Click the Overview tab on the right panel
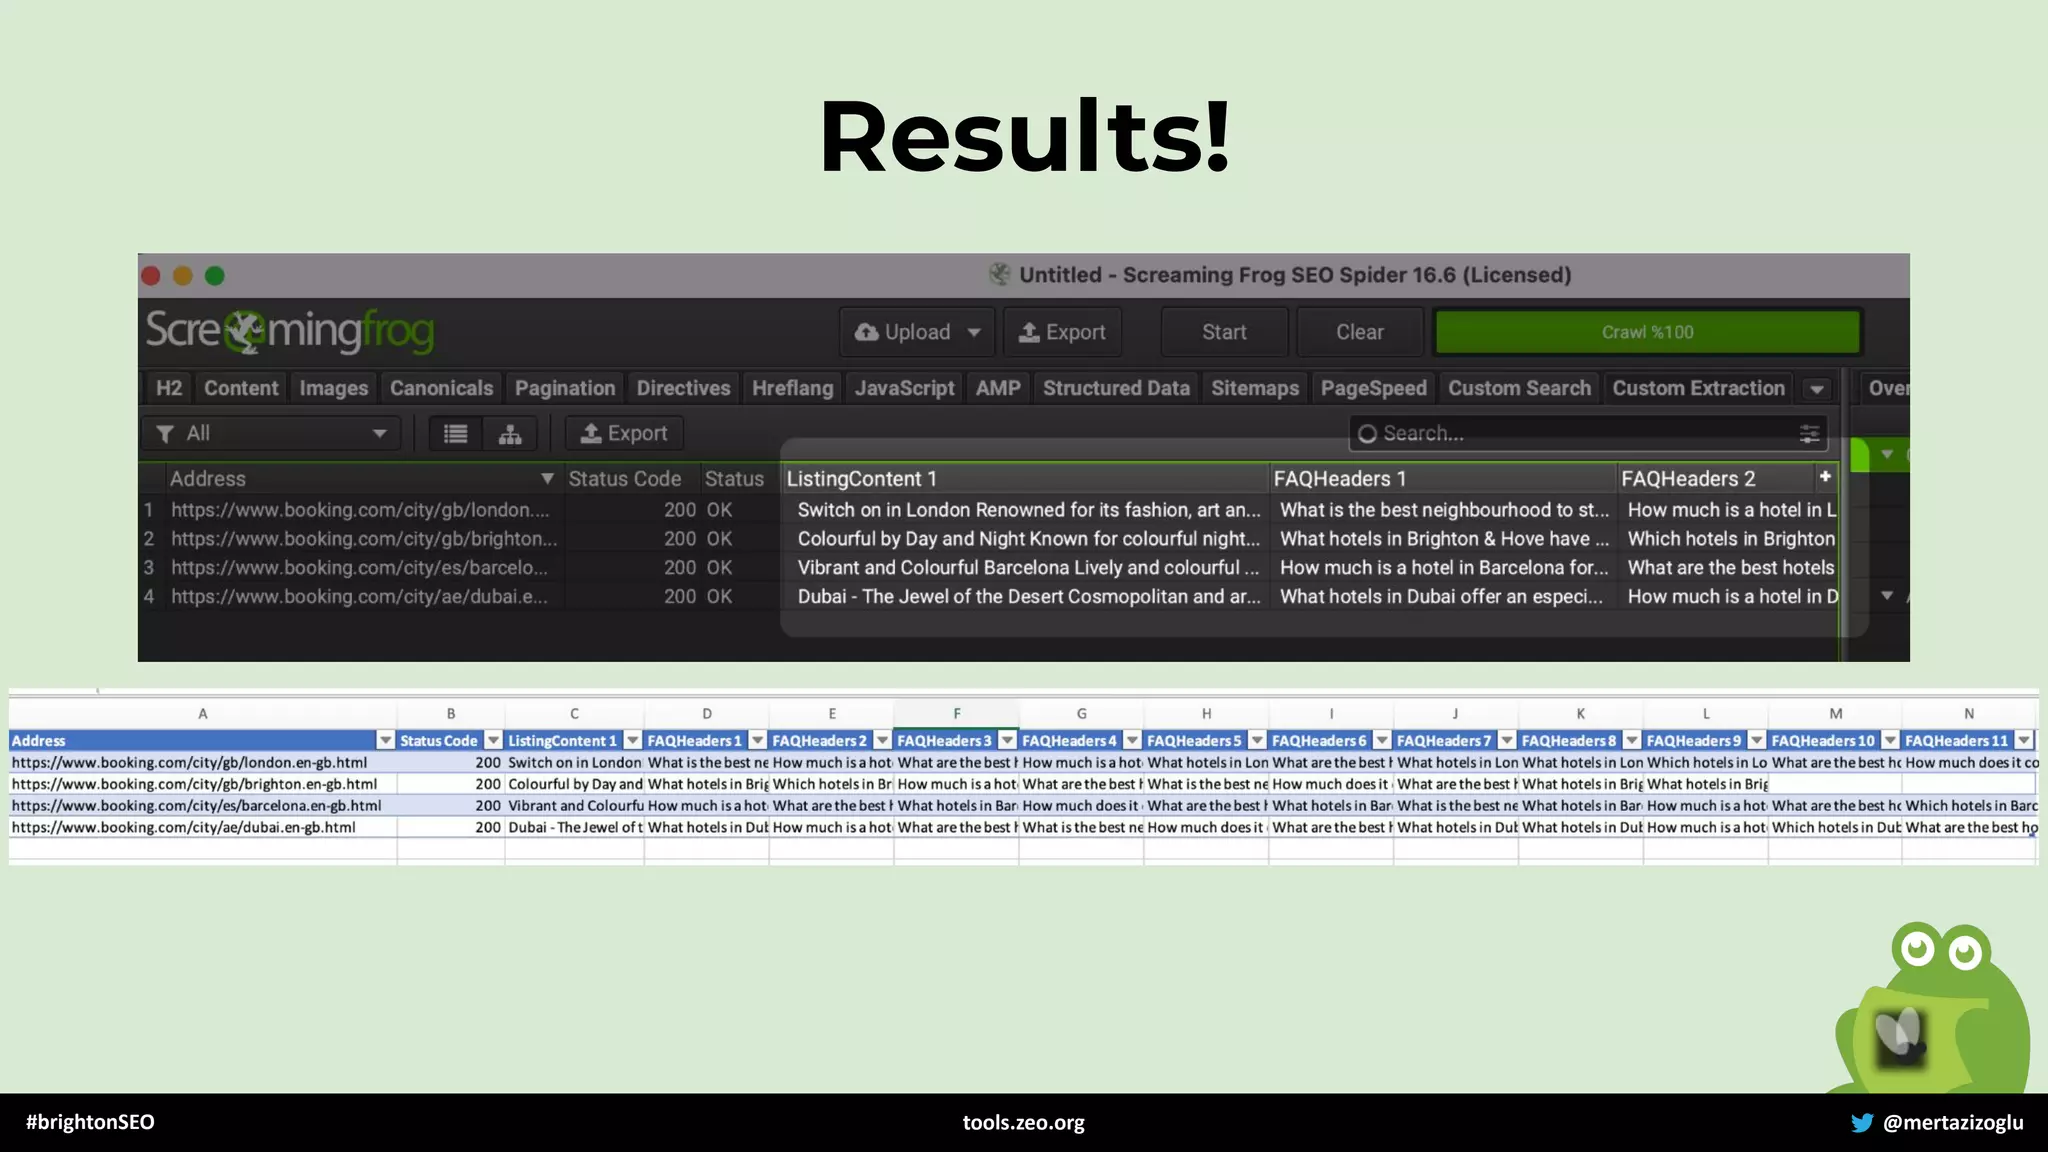Viewport: 2048px width, 1152px height. point(1886,388)
